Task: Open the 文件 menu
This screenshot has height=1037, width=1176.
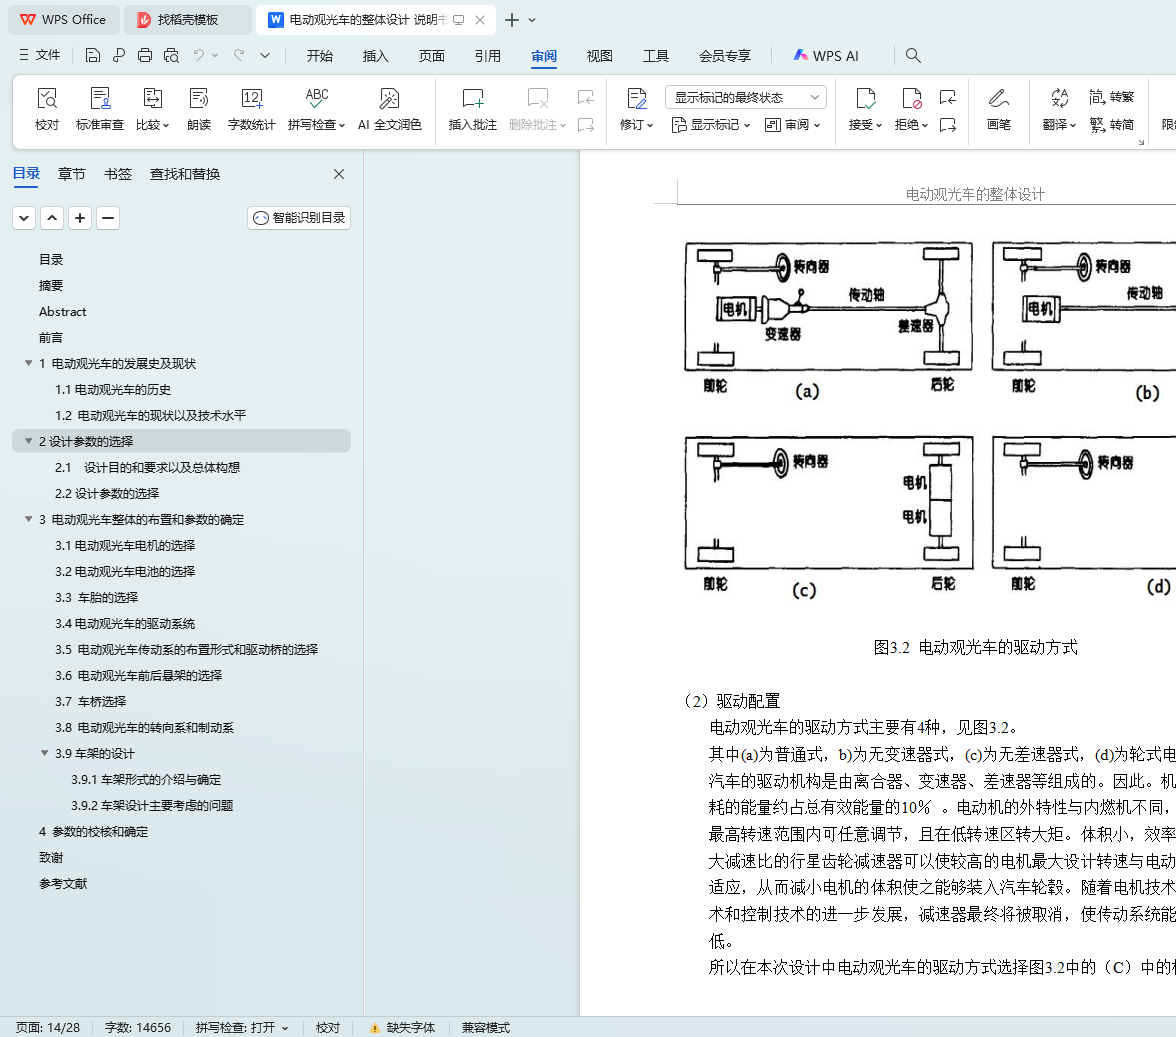Action: [40, 55]
